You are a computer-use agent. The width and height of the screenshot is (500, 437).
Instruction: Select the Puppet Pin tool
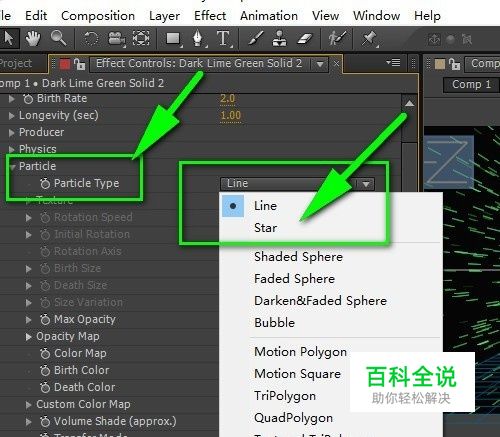click(x=369, y=39)
